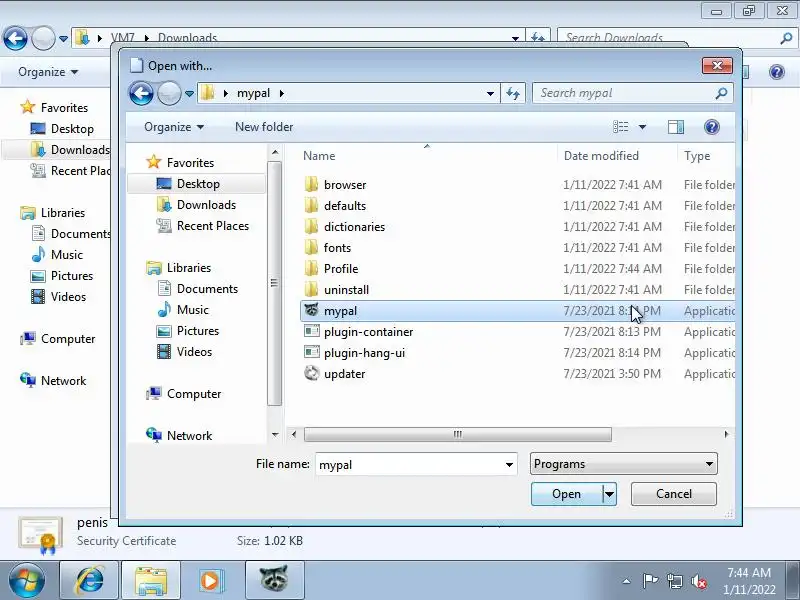Select the fonts folder icon
This screenshot has width=800, height=600.
[311, 247]
